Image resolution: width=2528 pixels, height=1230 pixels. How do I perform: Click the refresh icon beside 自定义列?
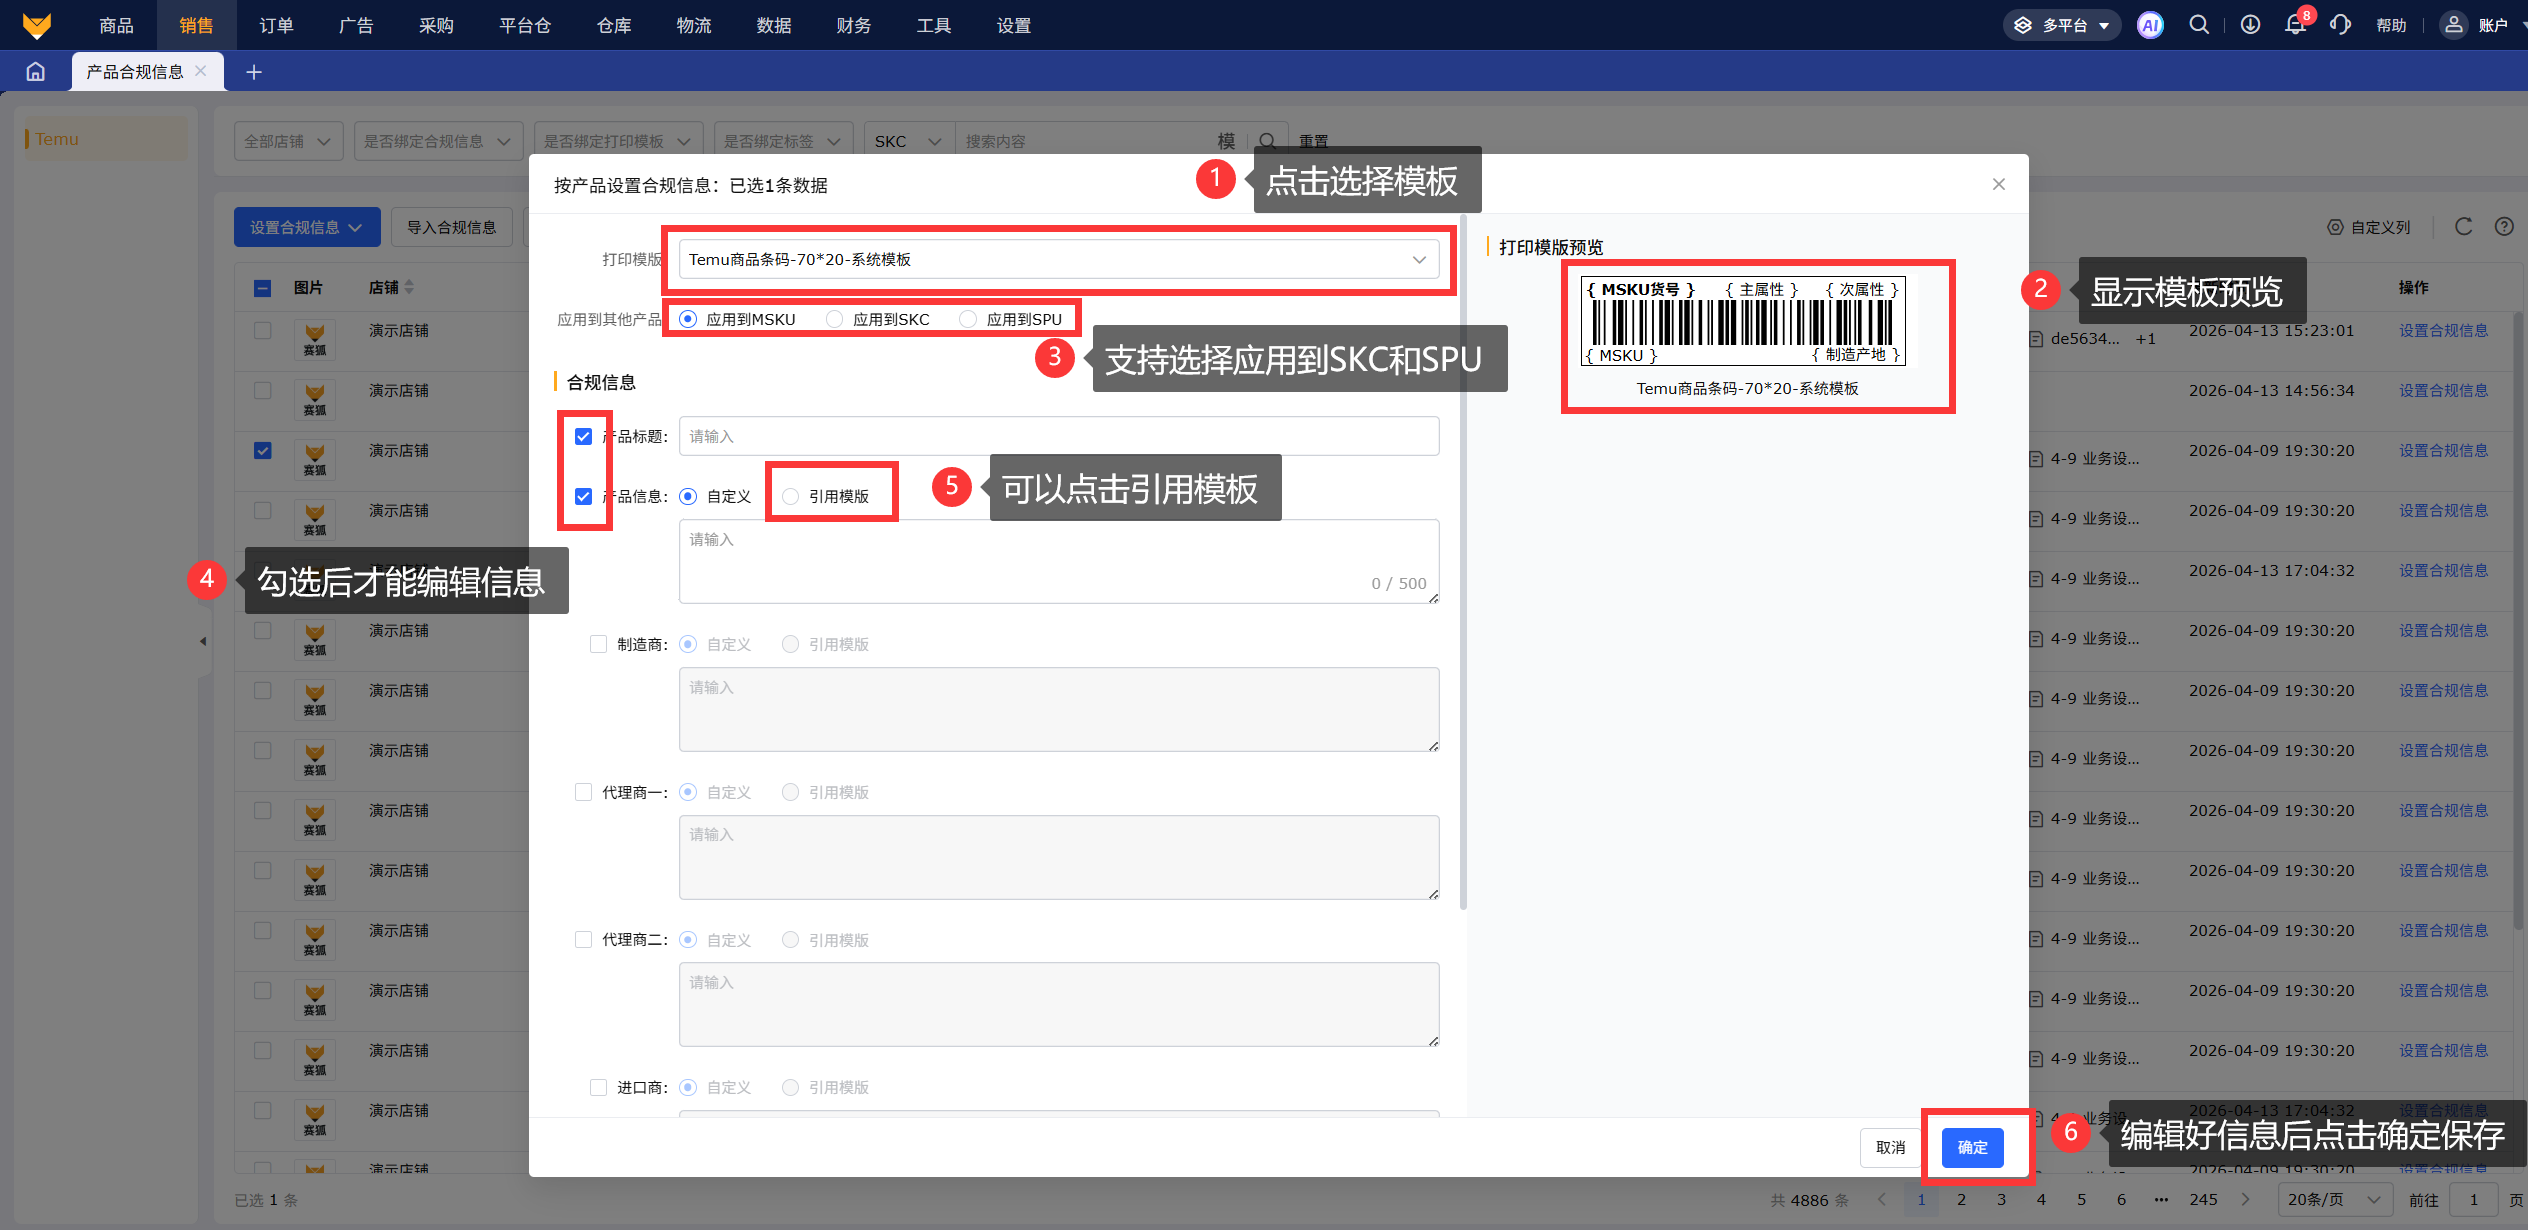click(2463, 227)
